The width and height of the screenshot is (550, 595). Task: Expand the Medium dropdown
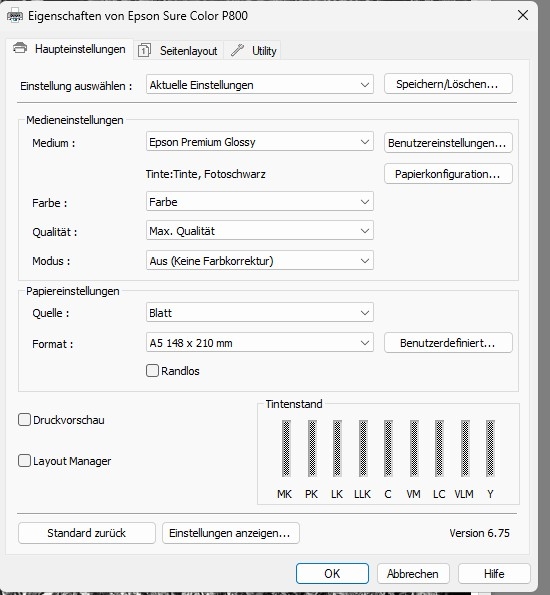pyautogui.click(x=260, y=142)
